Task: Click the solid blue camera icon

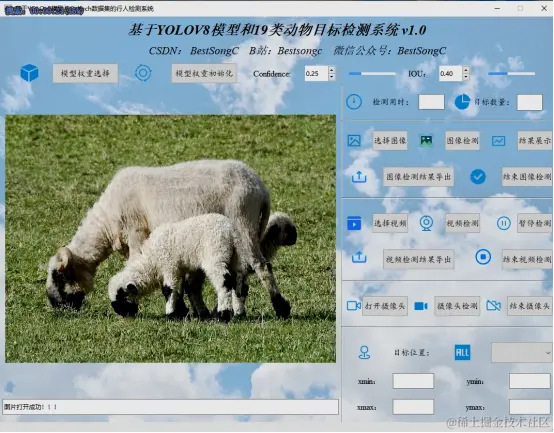Action: (x=420, y=306)
